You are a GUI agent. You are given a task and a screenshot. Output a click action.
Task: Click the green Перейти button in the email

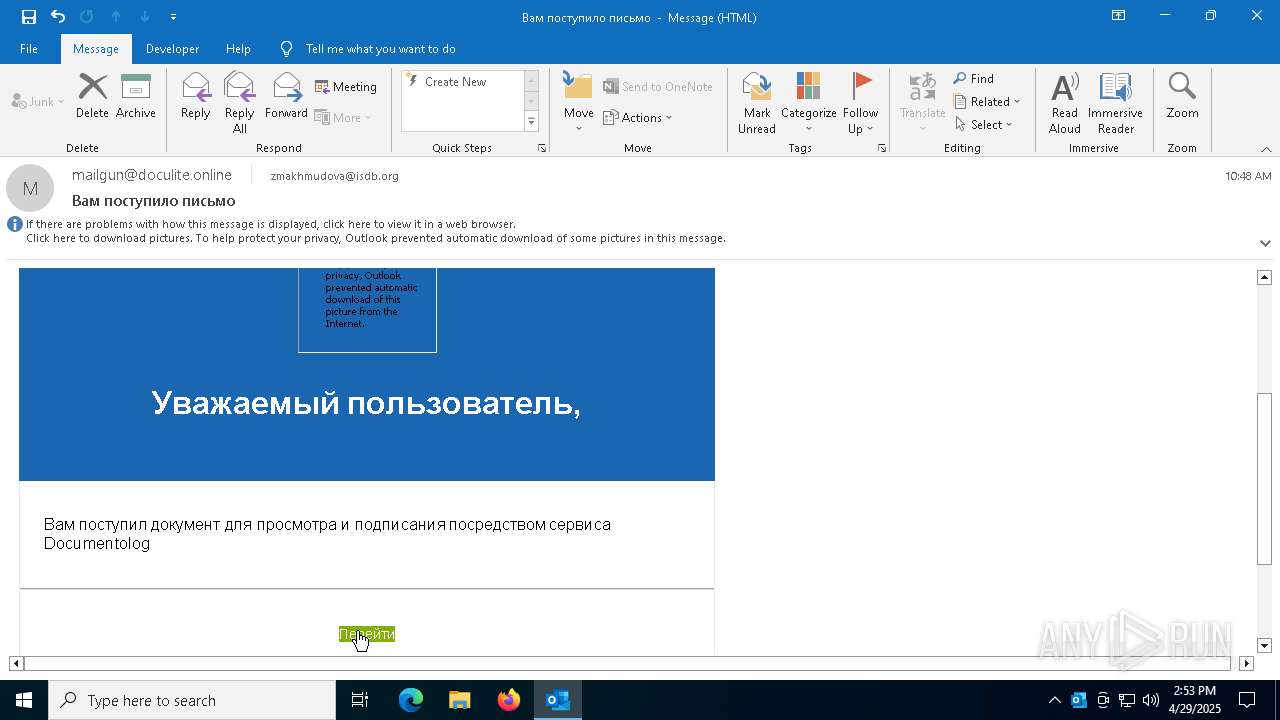[x=367, y=634]
